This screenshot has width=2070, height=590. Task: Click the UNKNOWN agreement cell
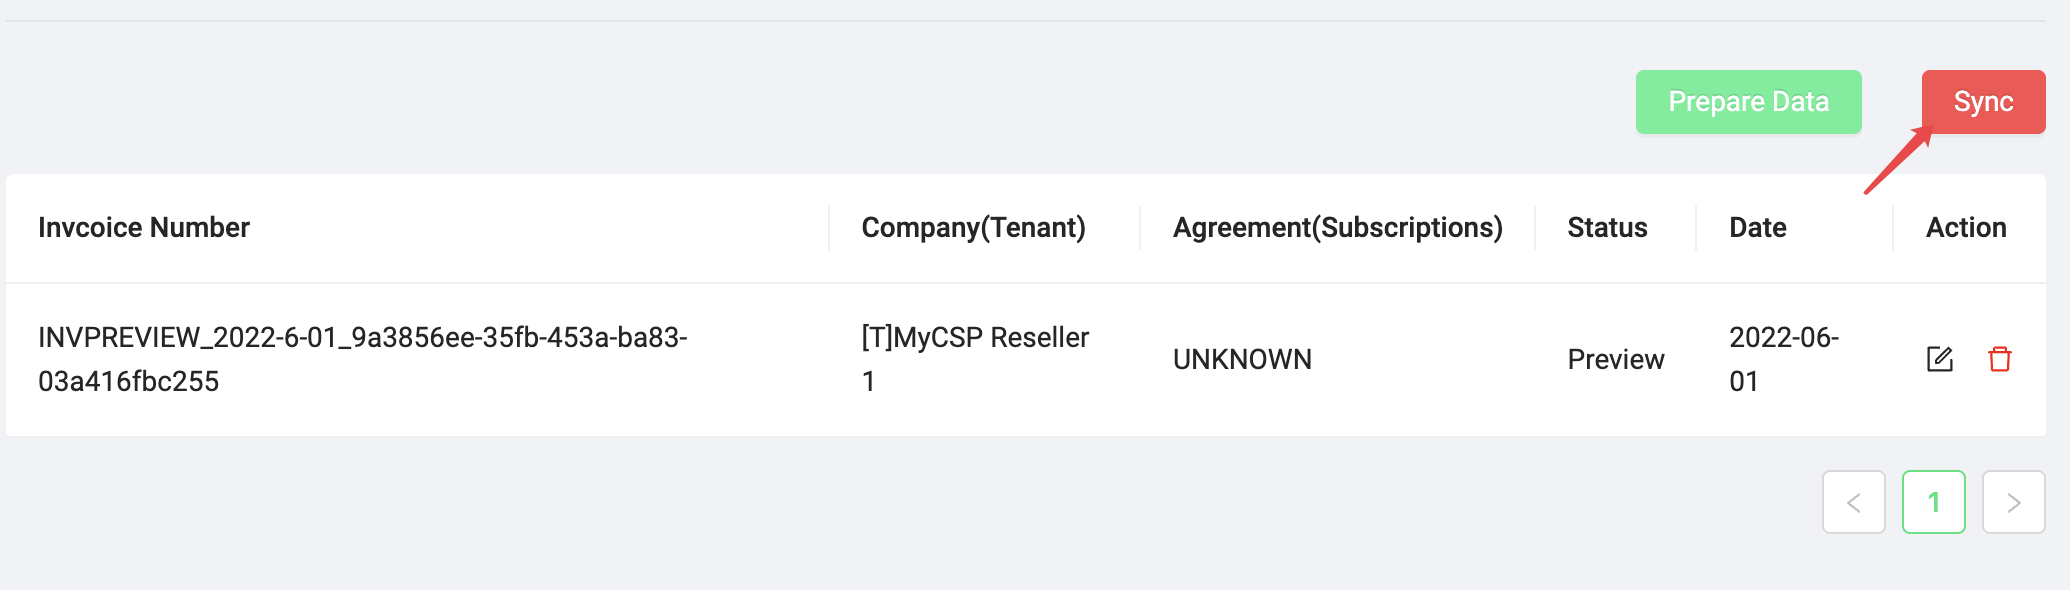(1242, 358)
